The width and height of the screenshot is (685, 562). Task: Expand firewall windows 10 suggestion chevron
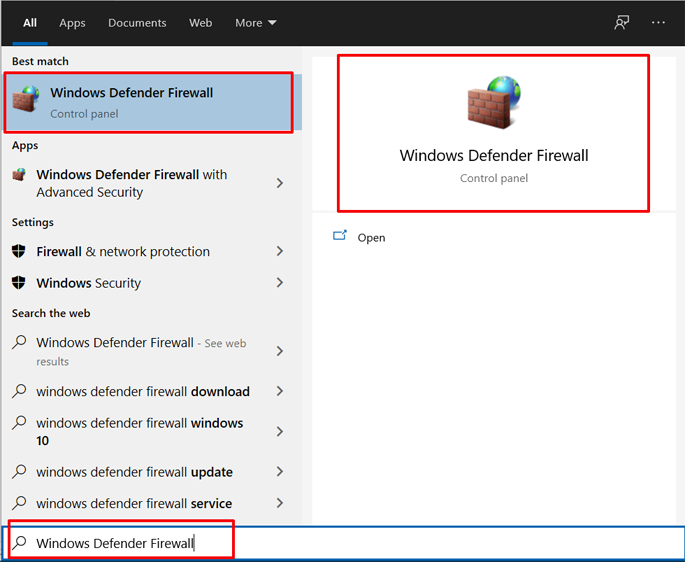[280, 432]
